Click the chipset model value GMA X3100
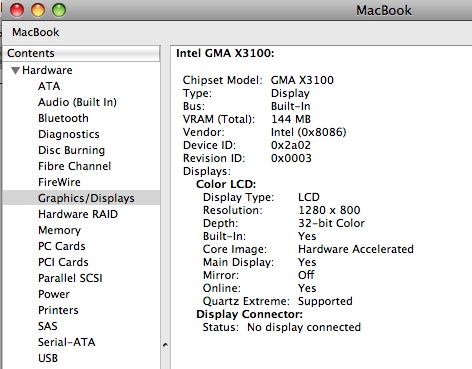 tap(302, 80)
